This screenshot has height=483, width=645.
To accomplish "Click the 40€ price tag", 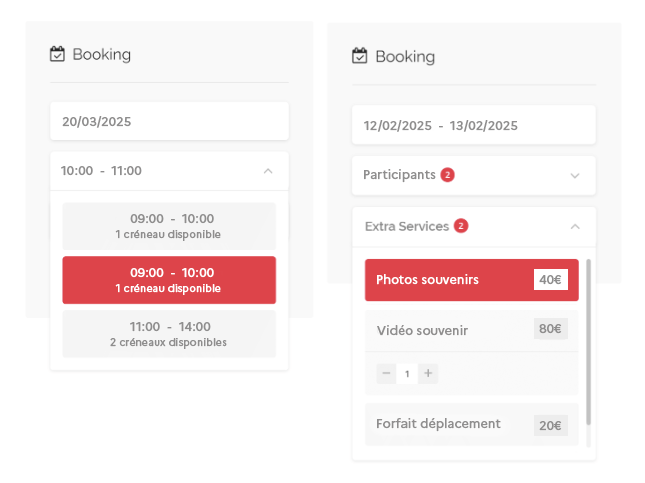I will pyautogui.click(x=550, y=280).
